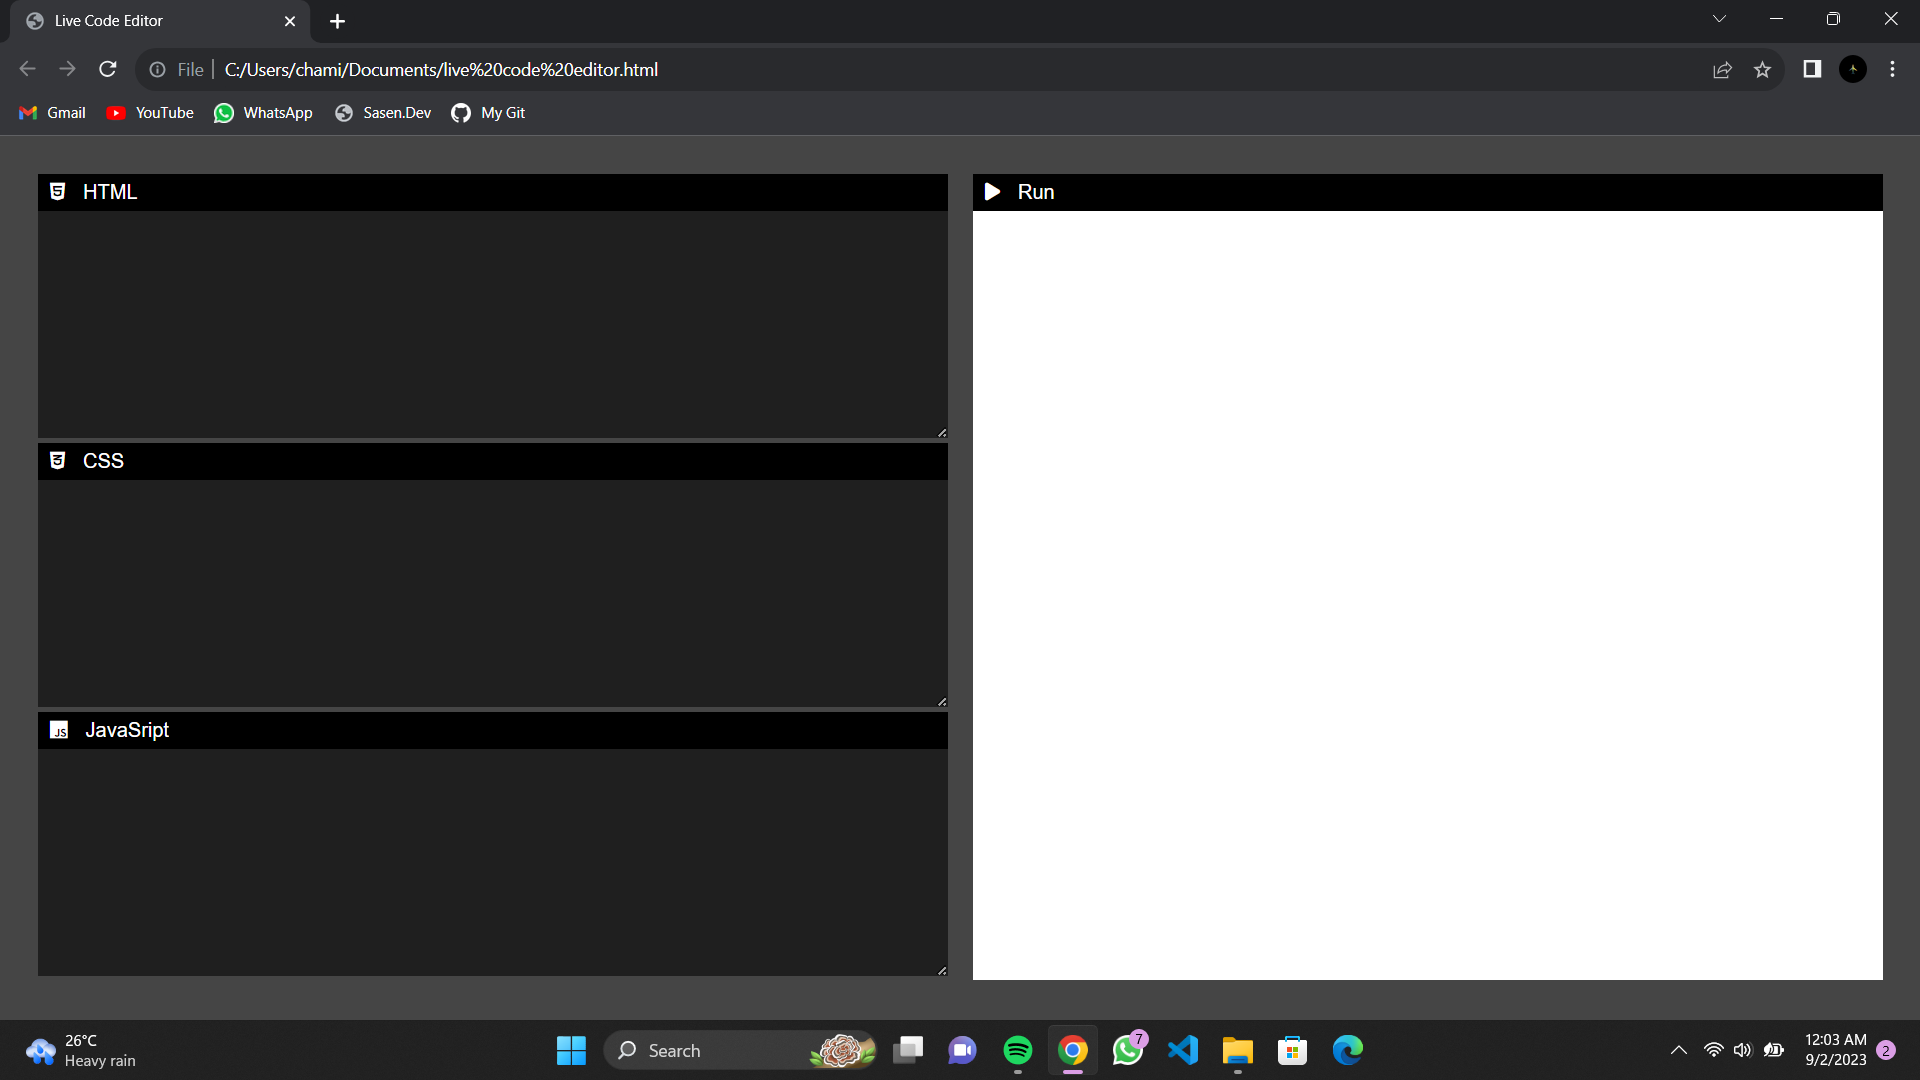
Task: View site information icon
Action: click(x=157, y=70)
